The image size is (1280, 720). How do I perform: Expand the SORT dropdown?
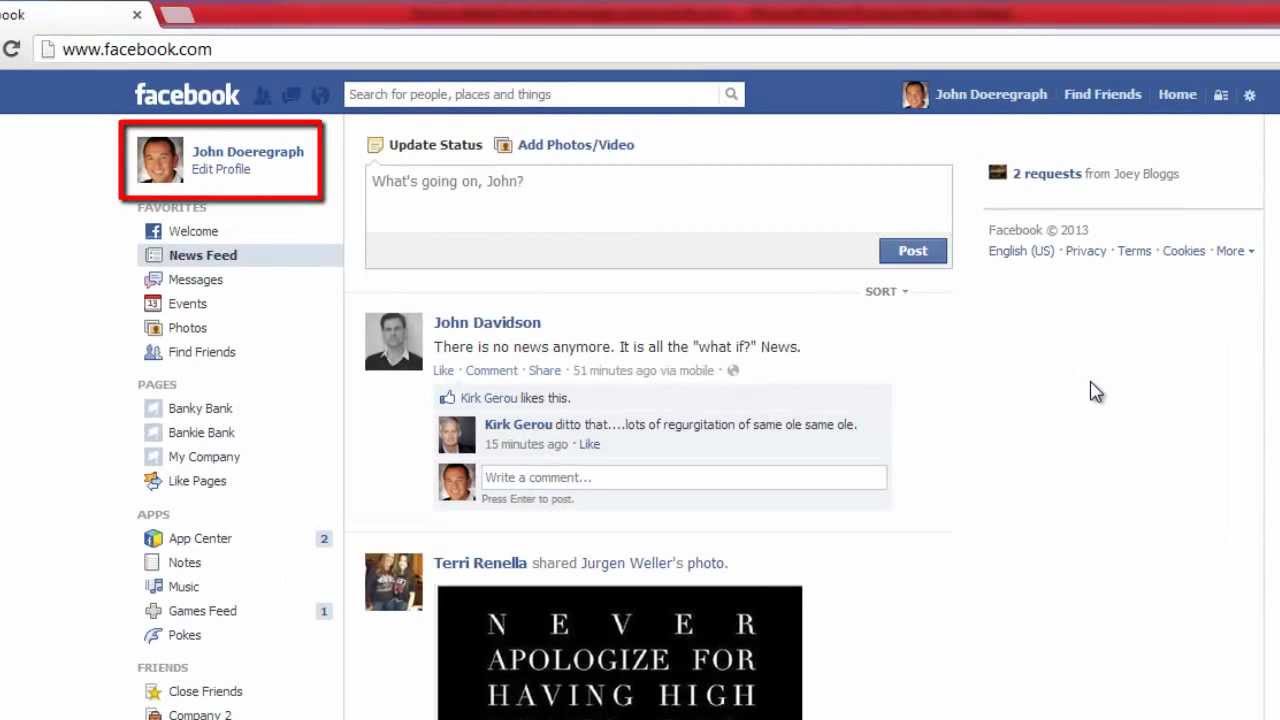886,291
